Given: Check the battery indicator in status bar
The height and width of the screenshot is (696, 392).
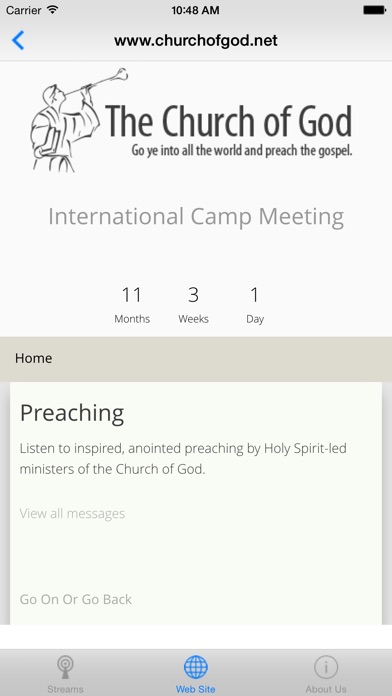Looking at the screenshot, I should 374,10.
